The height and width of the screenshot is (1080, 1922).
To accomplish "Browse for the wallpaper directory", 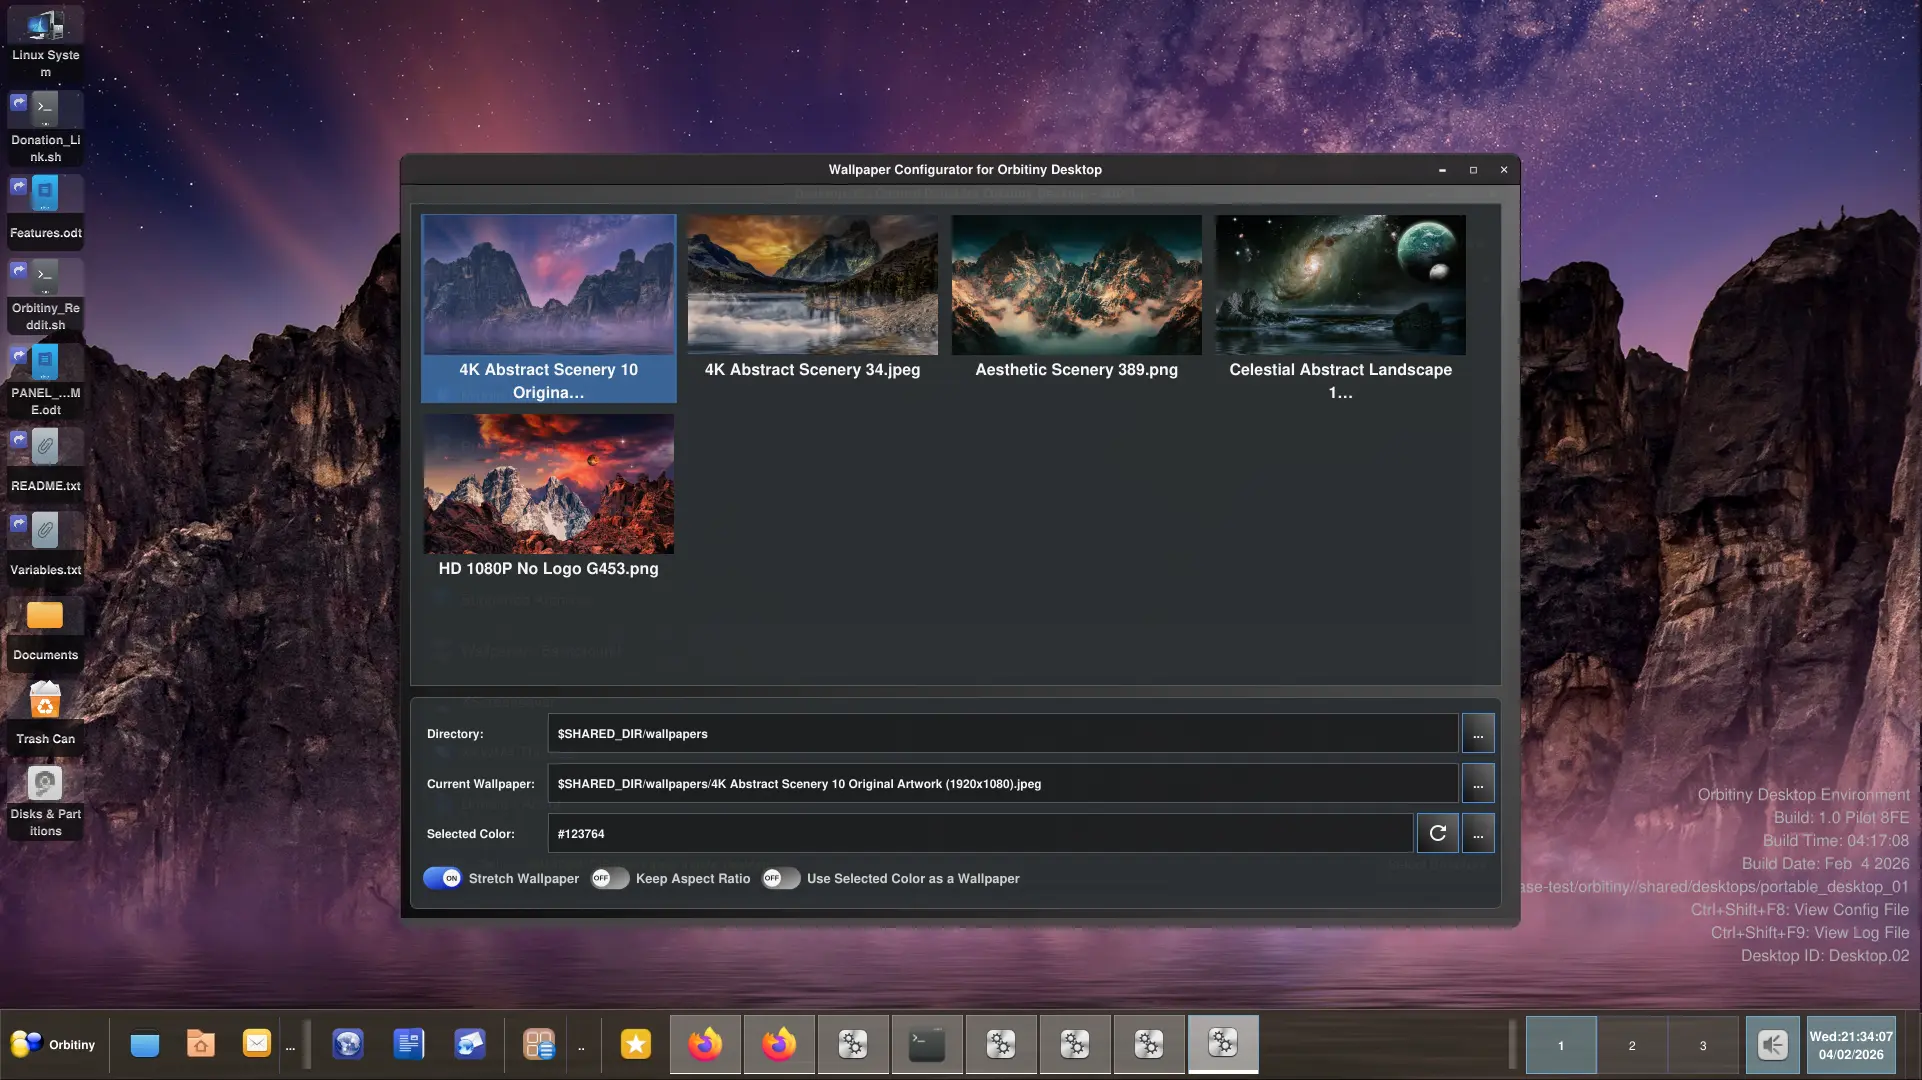I will [x=1477, y=734].
